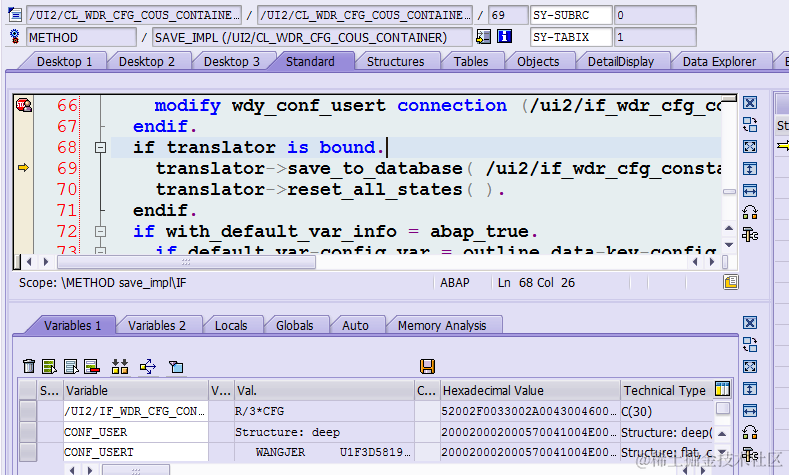Switch to Variables 2 tab
Viewport: 789px width, 475px height.
(156, 326)
